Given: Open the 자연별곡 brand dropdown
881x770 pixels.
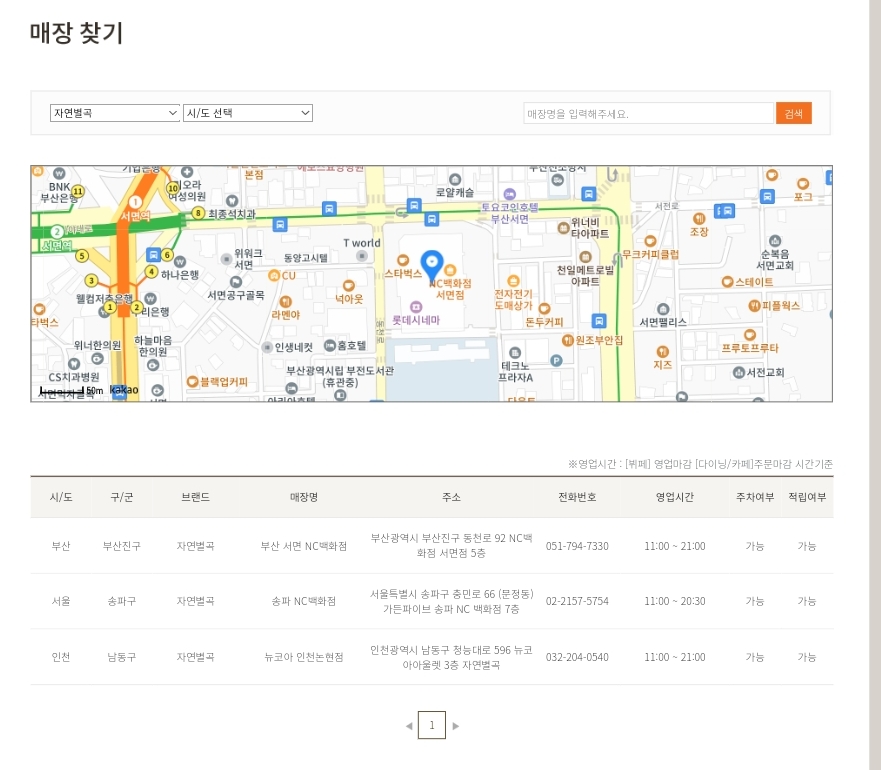Looking at the screenshot, I should (115, 113).
